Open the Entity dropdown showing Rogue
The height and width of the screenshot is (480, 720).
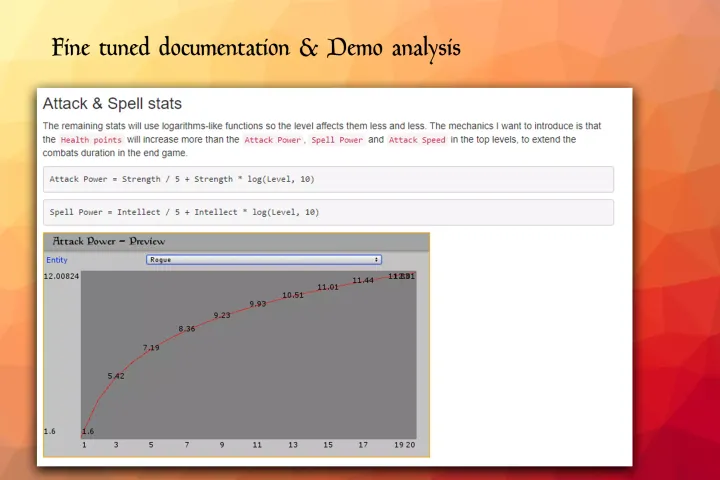(x=264, y=260)
